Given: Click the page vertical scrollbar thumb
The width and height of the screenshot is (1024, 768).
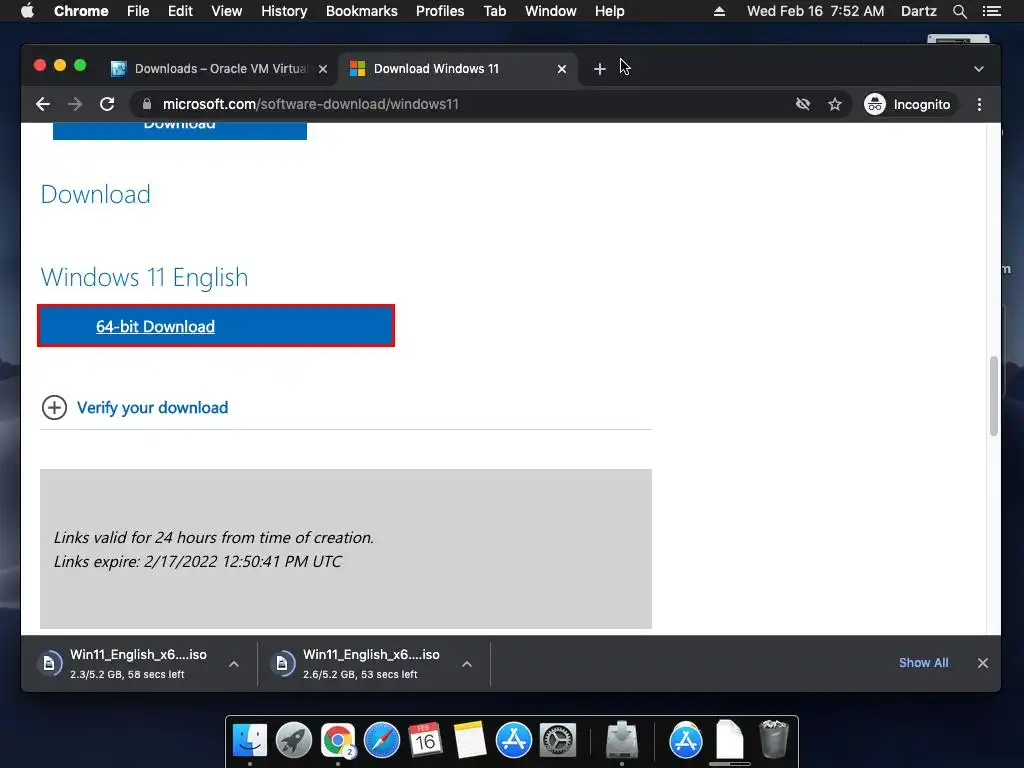Looking at the screenshot, I should pyautogui.click(x=994, y=396).
